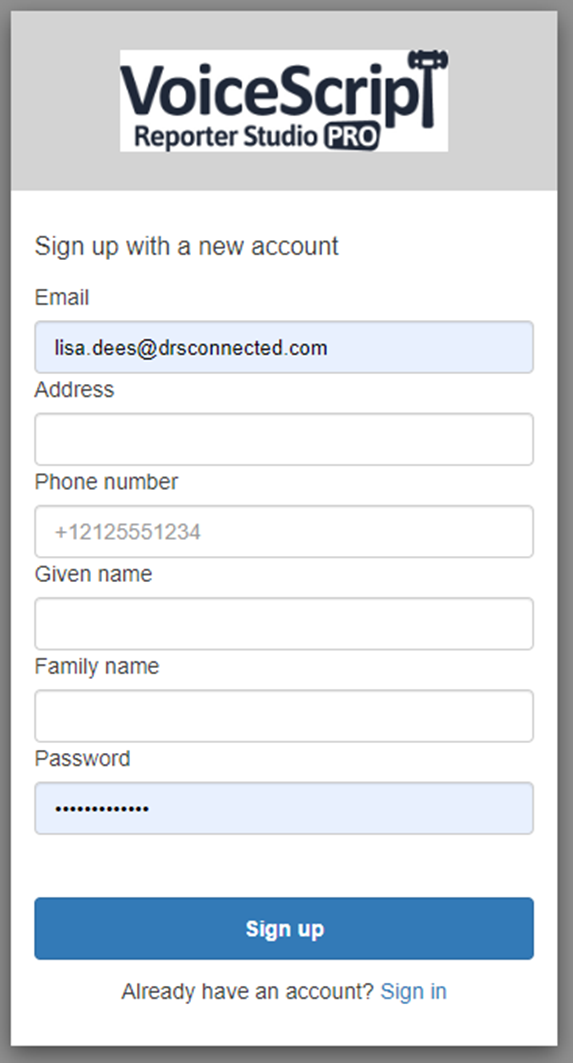Click the Password label
The height and width of the screenshot is (1063, 573).
point(83,759)
